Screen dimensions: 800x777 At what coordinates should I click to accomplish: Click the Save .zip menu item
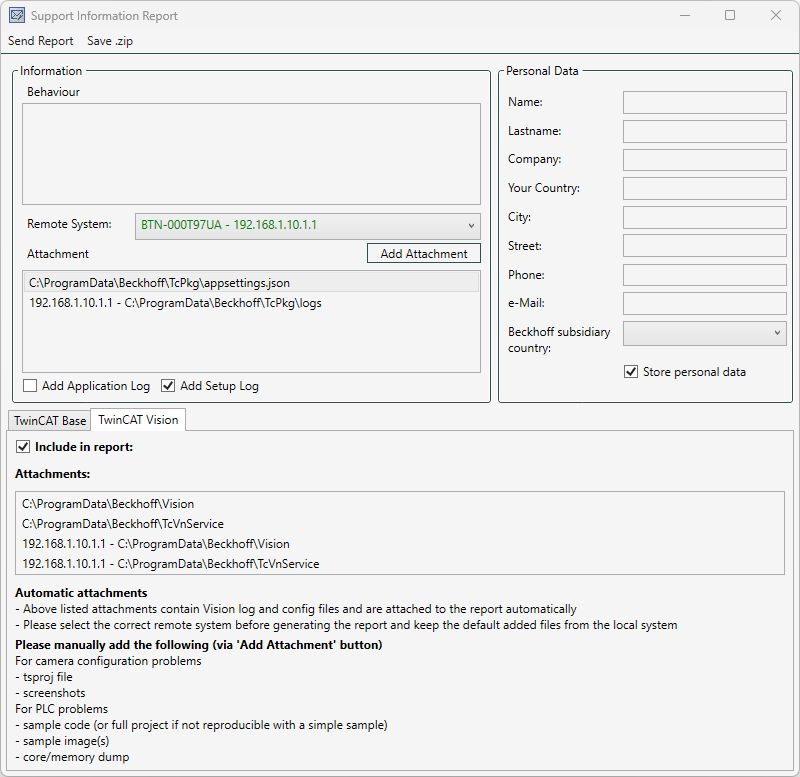pos(110,41)
